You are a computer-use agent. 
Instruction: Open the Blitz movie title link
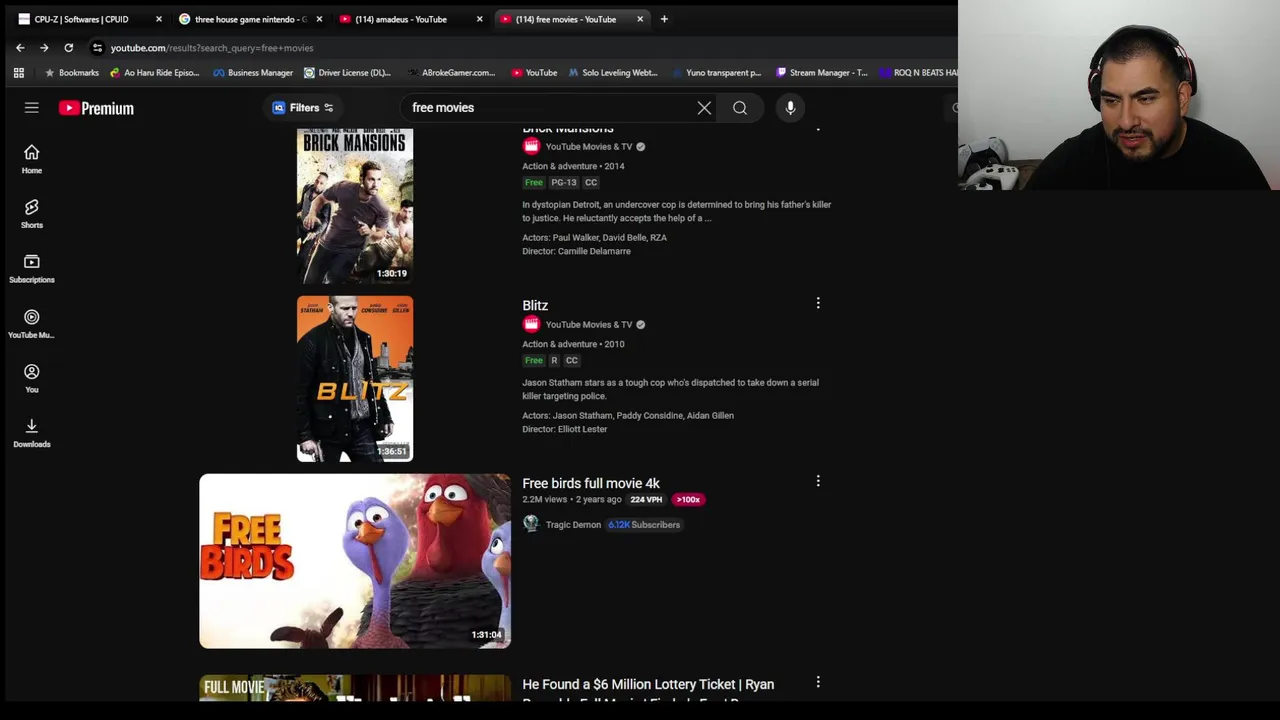pos(535,305)
